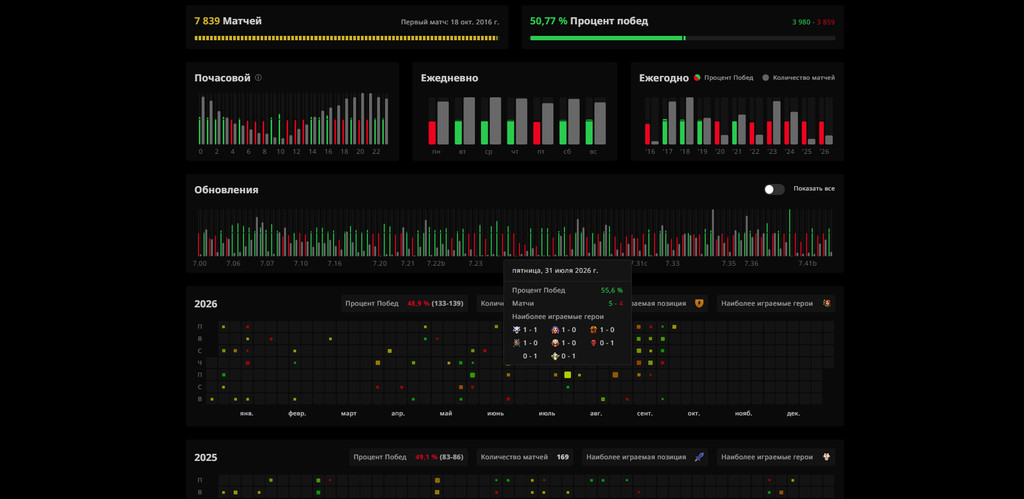1024x499 pixels.
Task: Click the июль month label in 2026 heatmap
Action: (x=547, y=413)
